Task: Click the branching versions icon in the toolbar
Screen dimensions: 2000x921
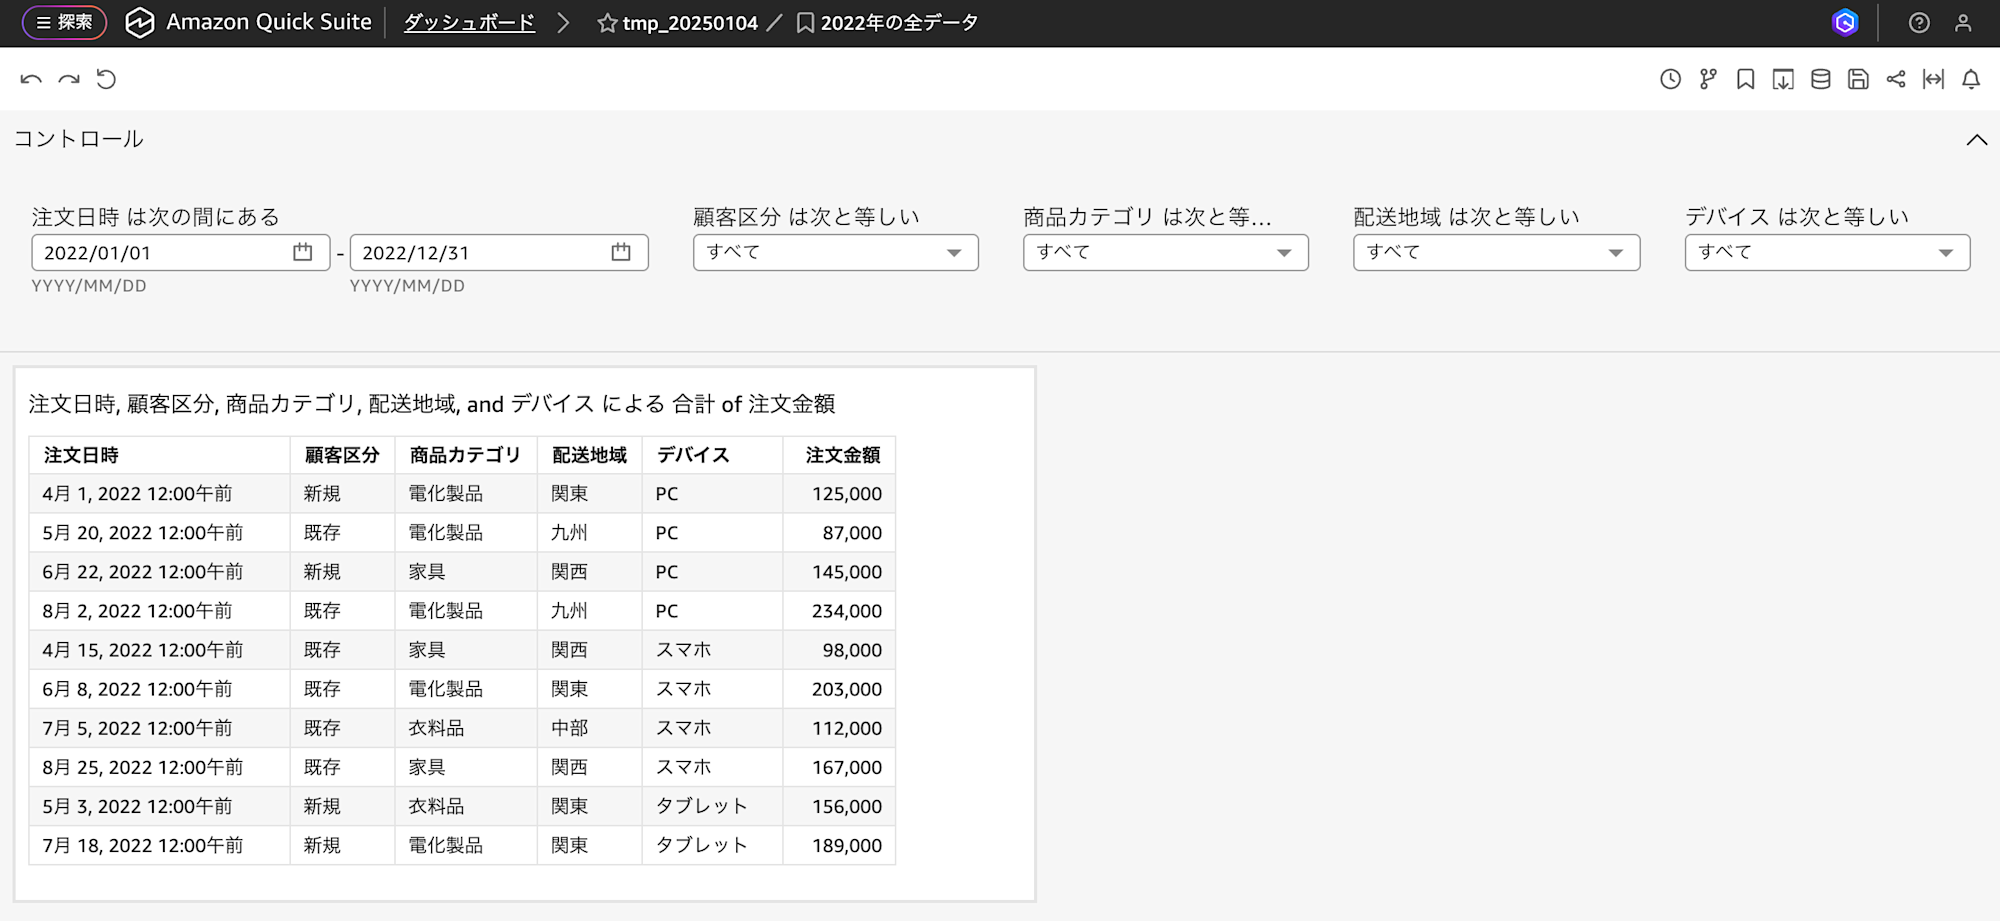Action: (x=1707, y=79)
